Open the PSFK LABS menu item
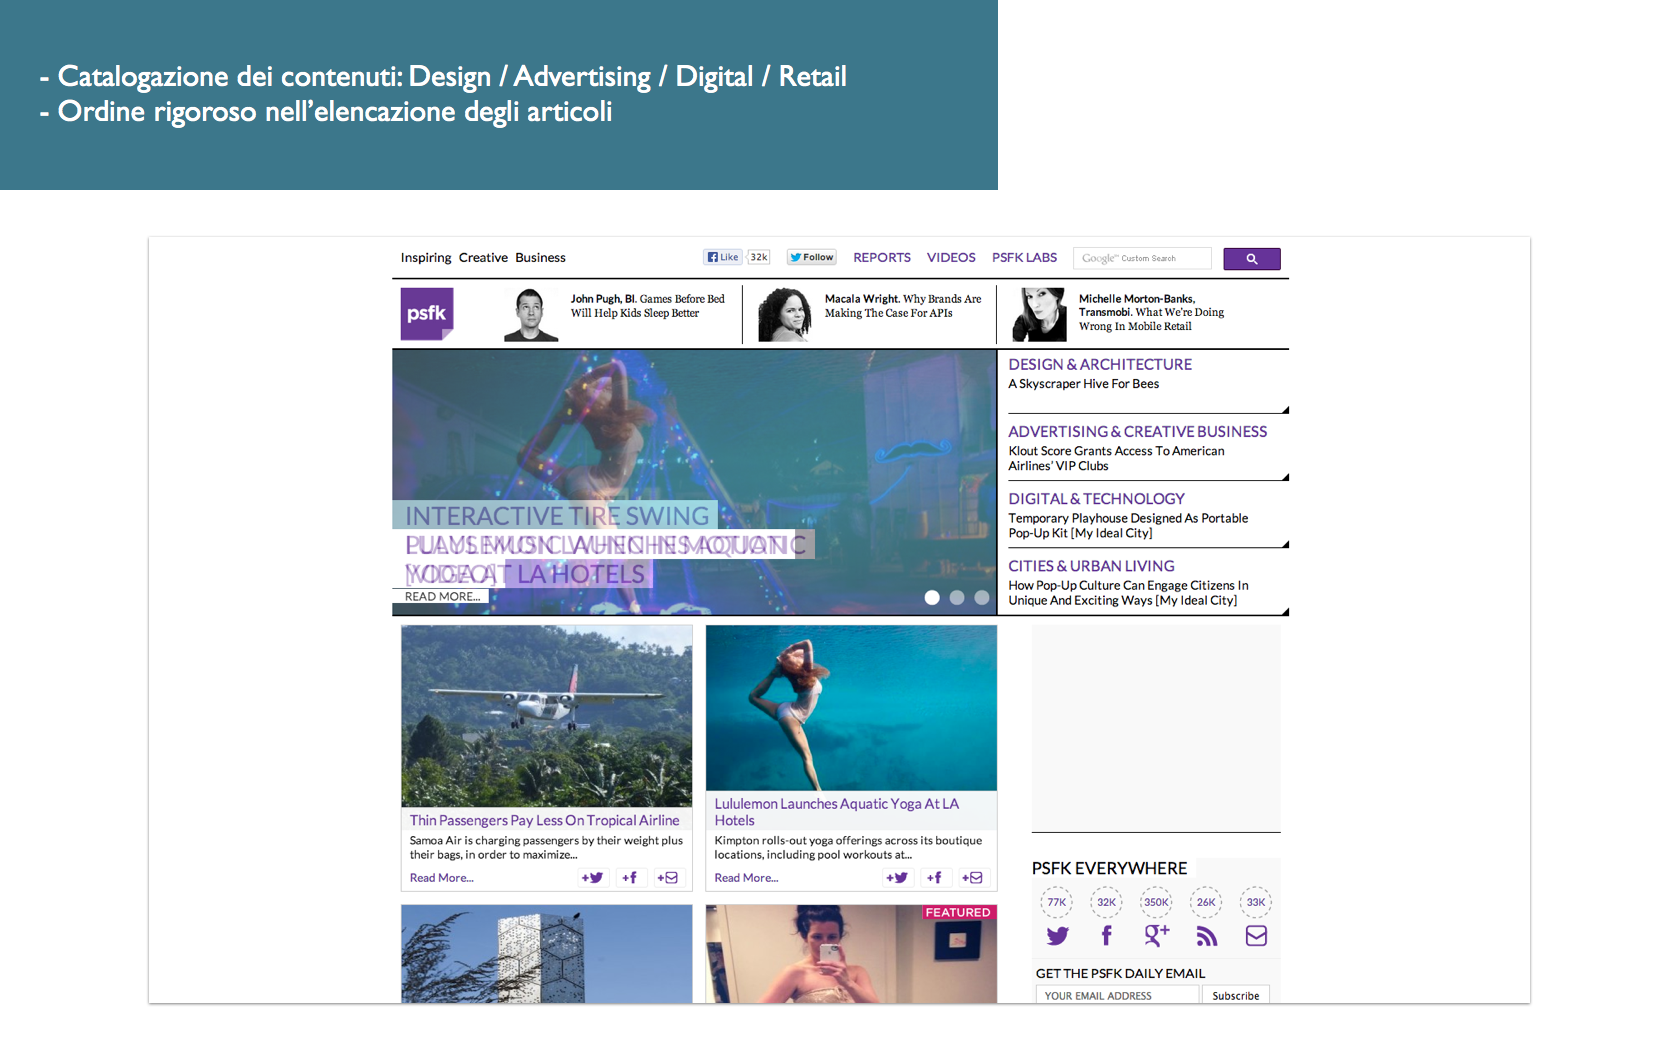Screen dimensions: 1680x1050 click(1024, 258)
